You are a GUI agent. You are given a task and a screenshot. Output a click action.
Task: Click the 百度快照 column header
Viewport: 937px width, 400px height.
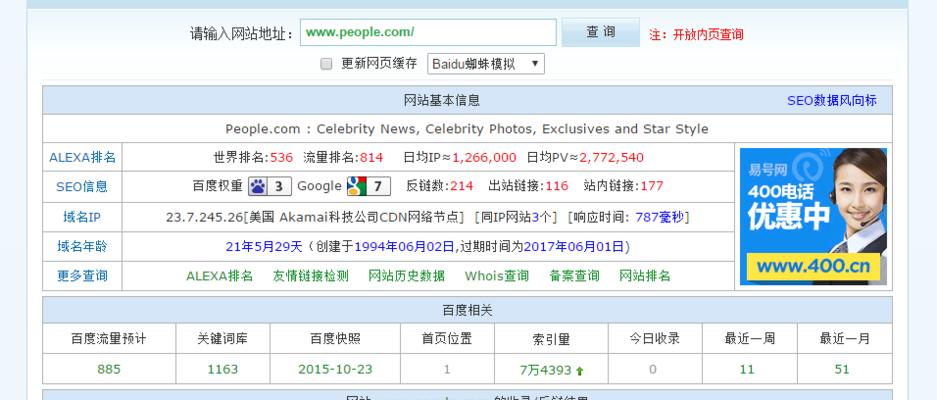point(335,339)
